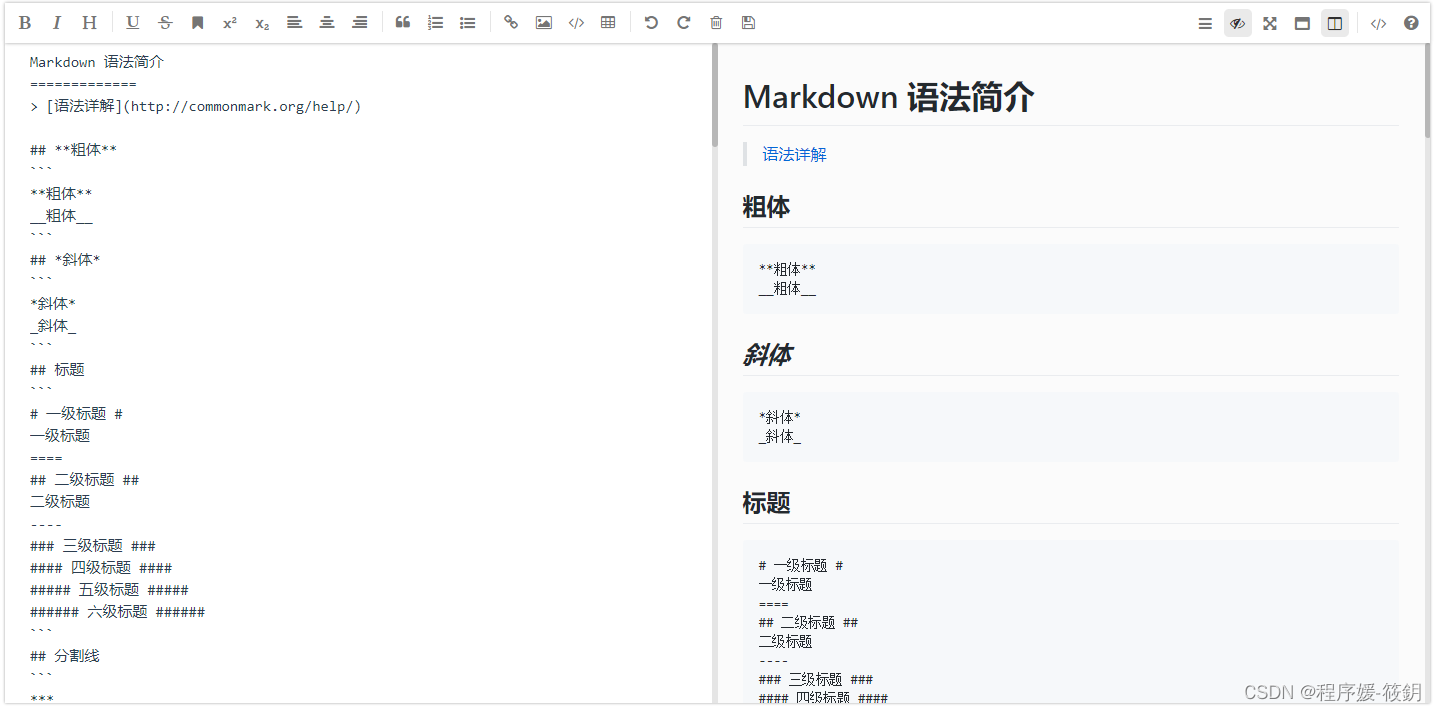The image size is (1436, 711).
Task: Insert a hyperlink
Action: pyautogui.click(x=511, y=23)
